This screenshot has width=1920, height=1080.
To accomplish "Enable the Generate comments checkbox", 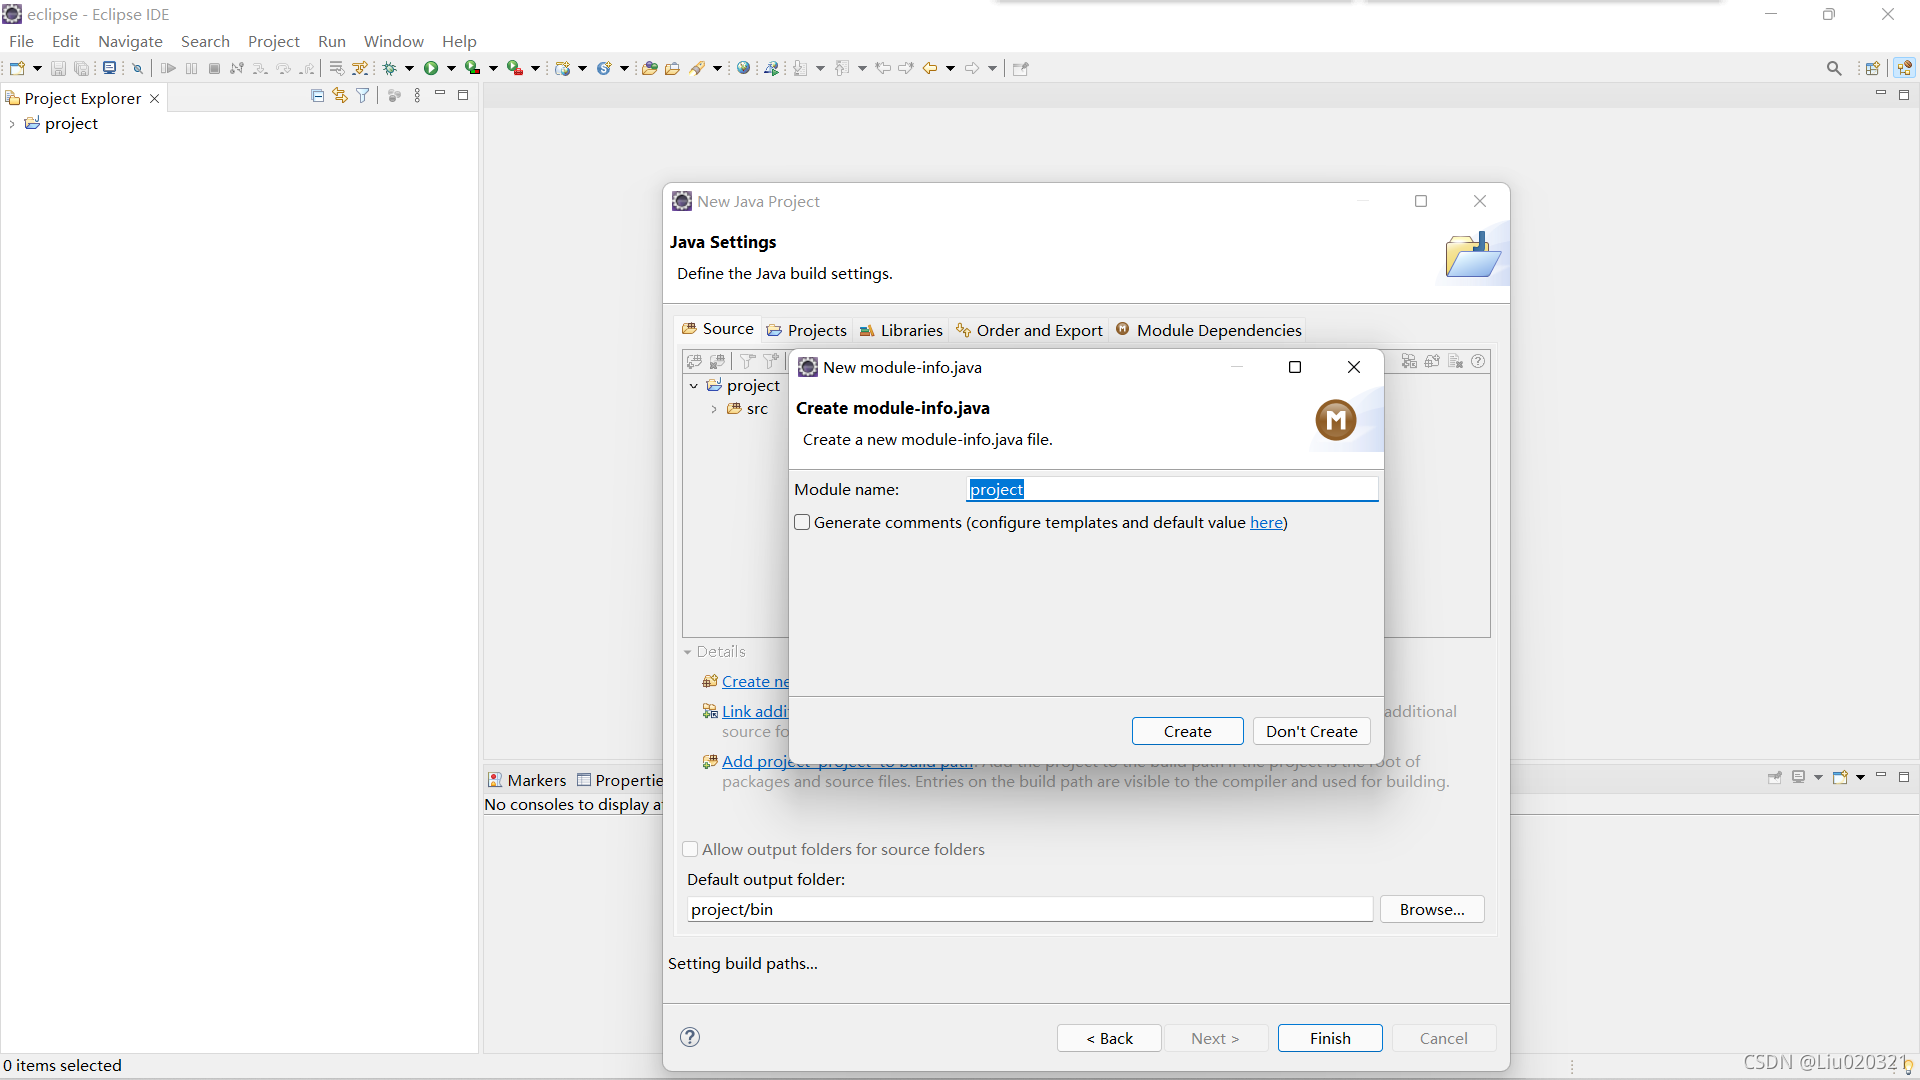I will click(802, 522).
